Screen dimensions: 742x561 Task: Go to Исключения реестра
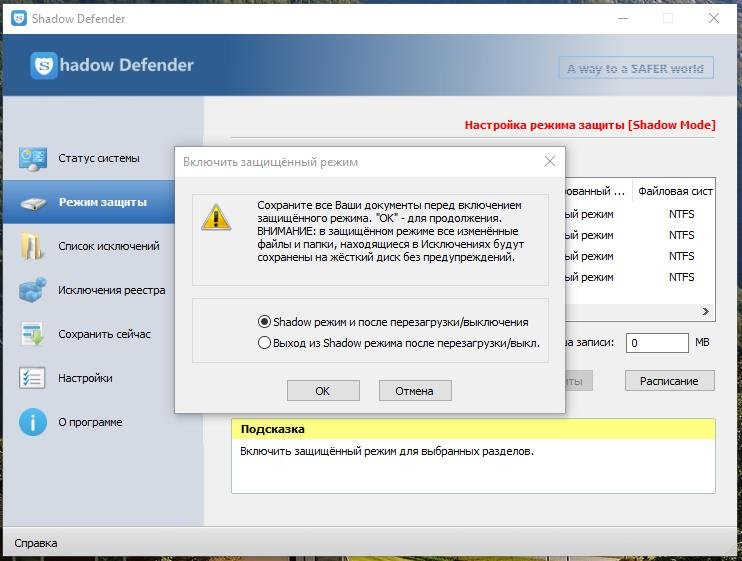112,290
